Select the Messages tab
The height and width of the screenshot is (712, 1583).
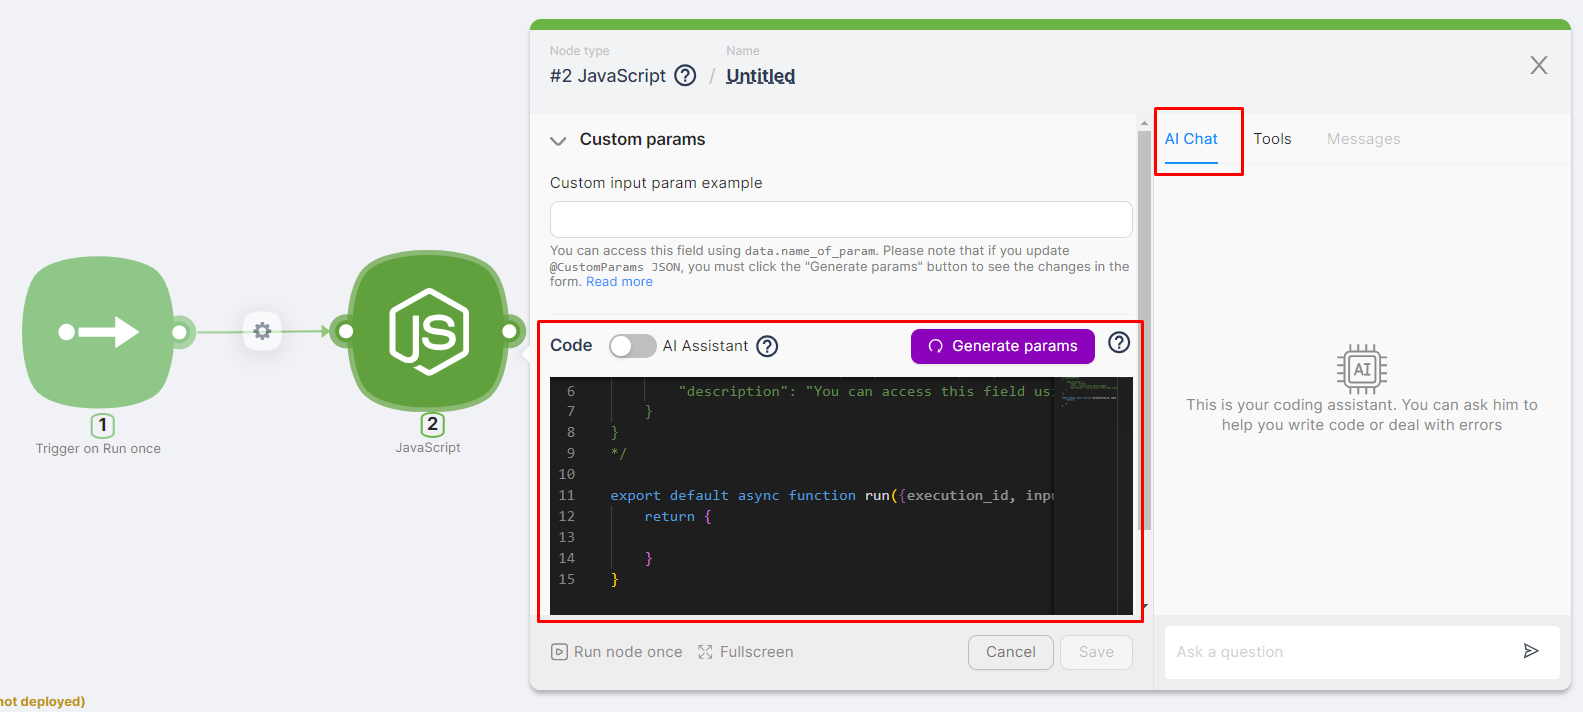[1363, 139]
